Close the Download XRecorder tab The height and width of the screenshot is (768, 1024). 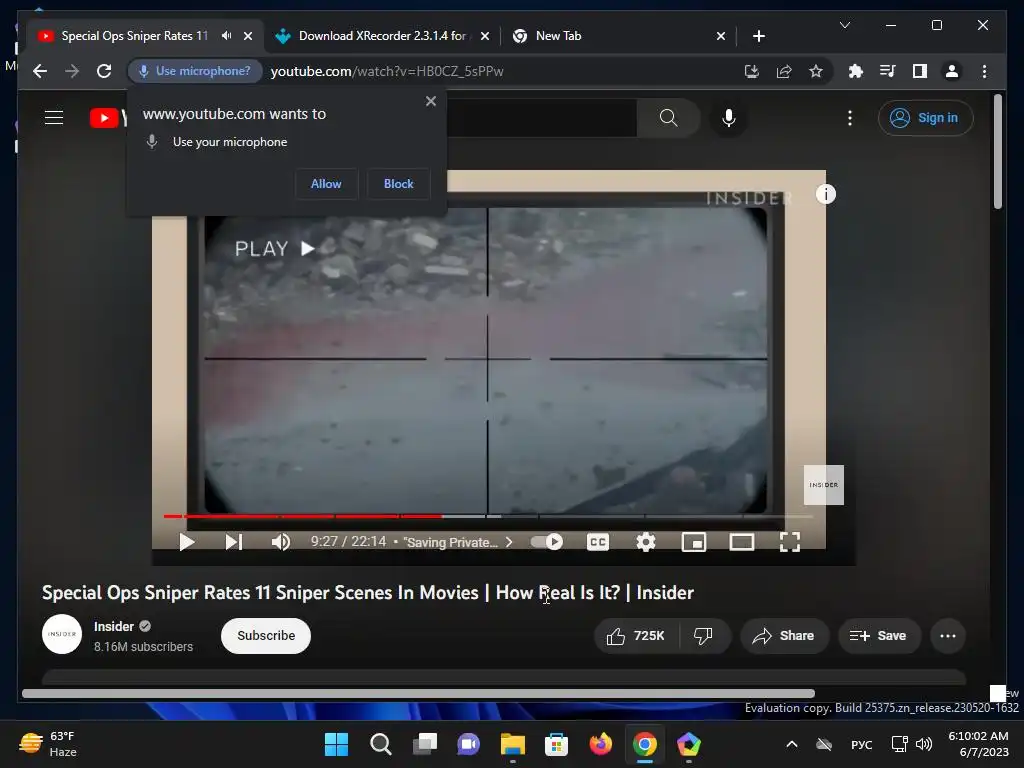tap(485, 36)
